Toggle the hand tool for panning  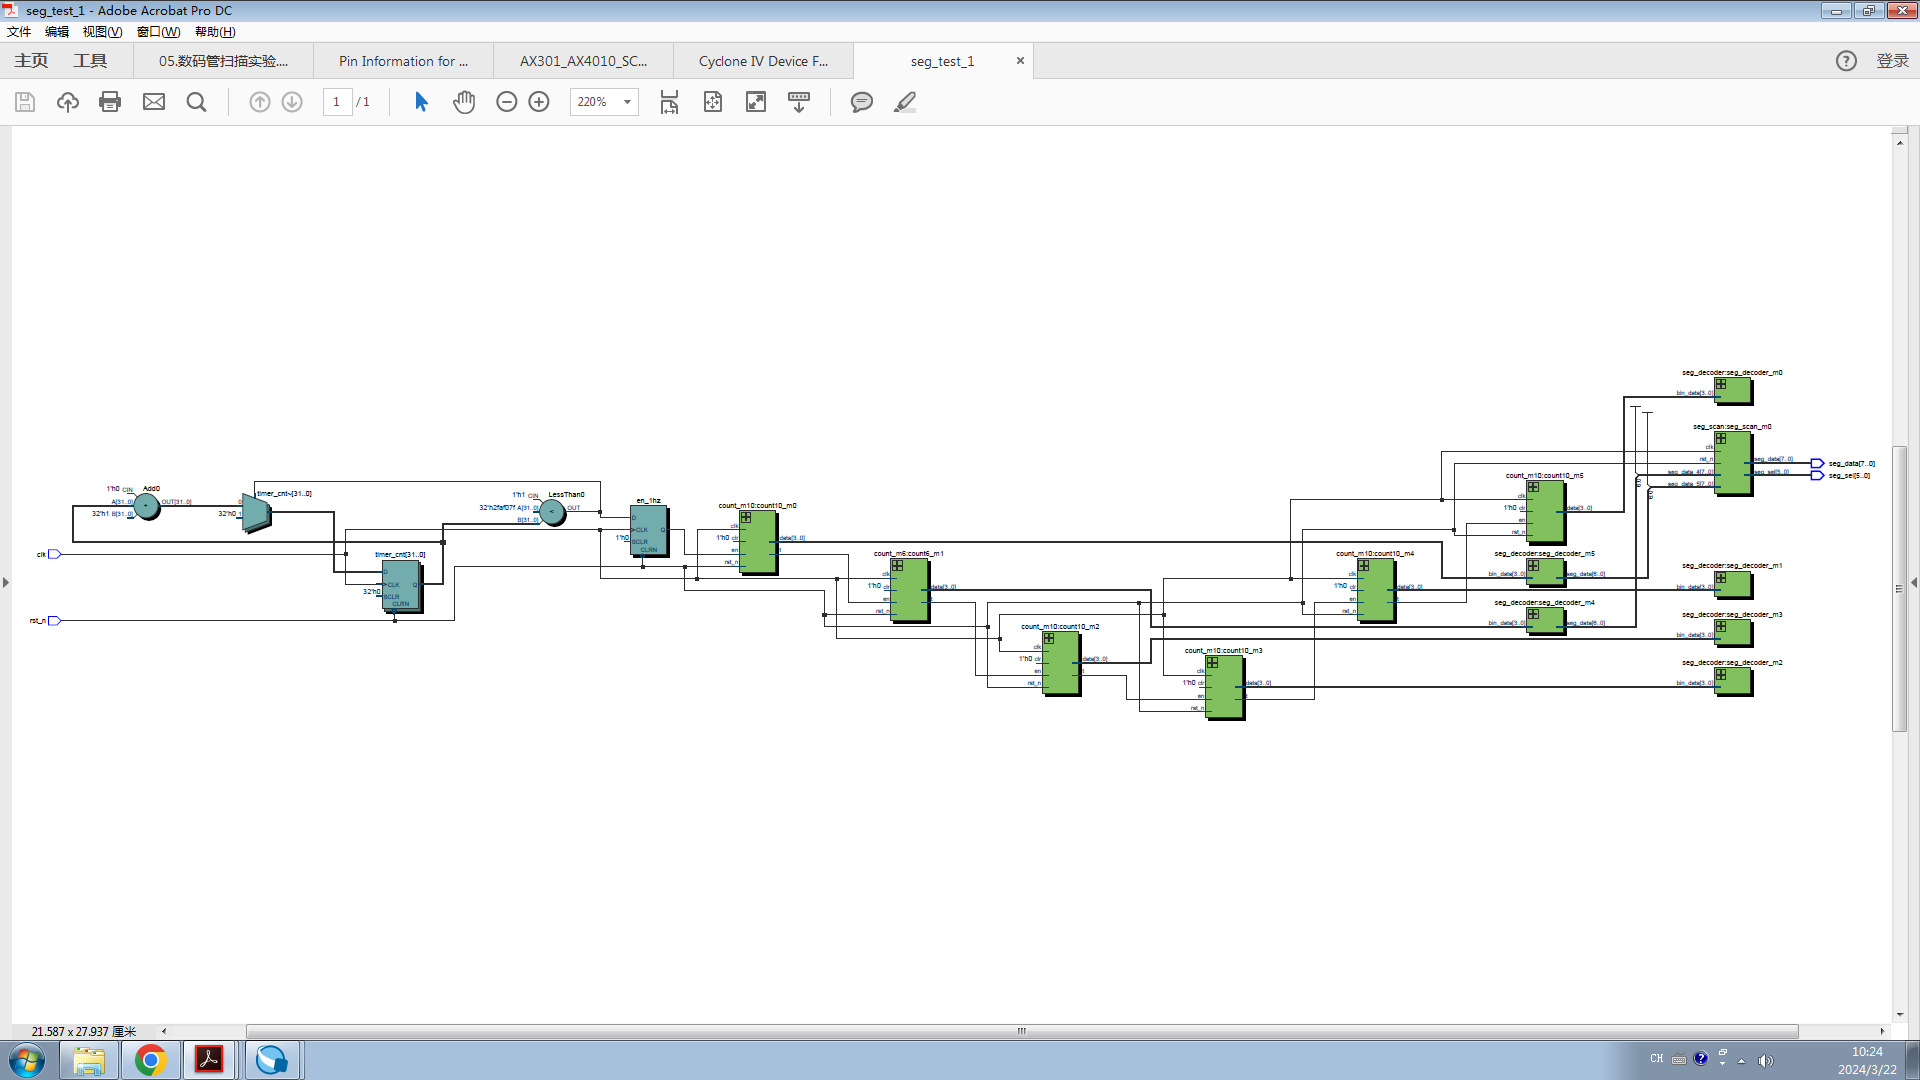462,102
